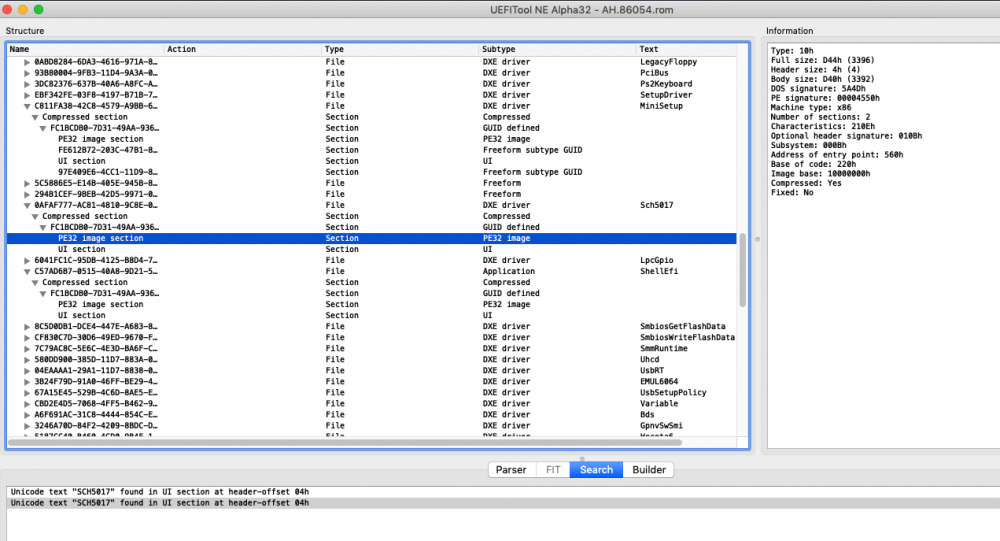Image resolution: width=1000 pixels, height=541 pixels.
Task: Collapse the Sch5017 0AFAF777 file node
Action: pos(27,205)
